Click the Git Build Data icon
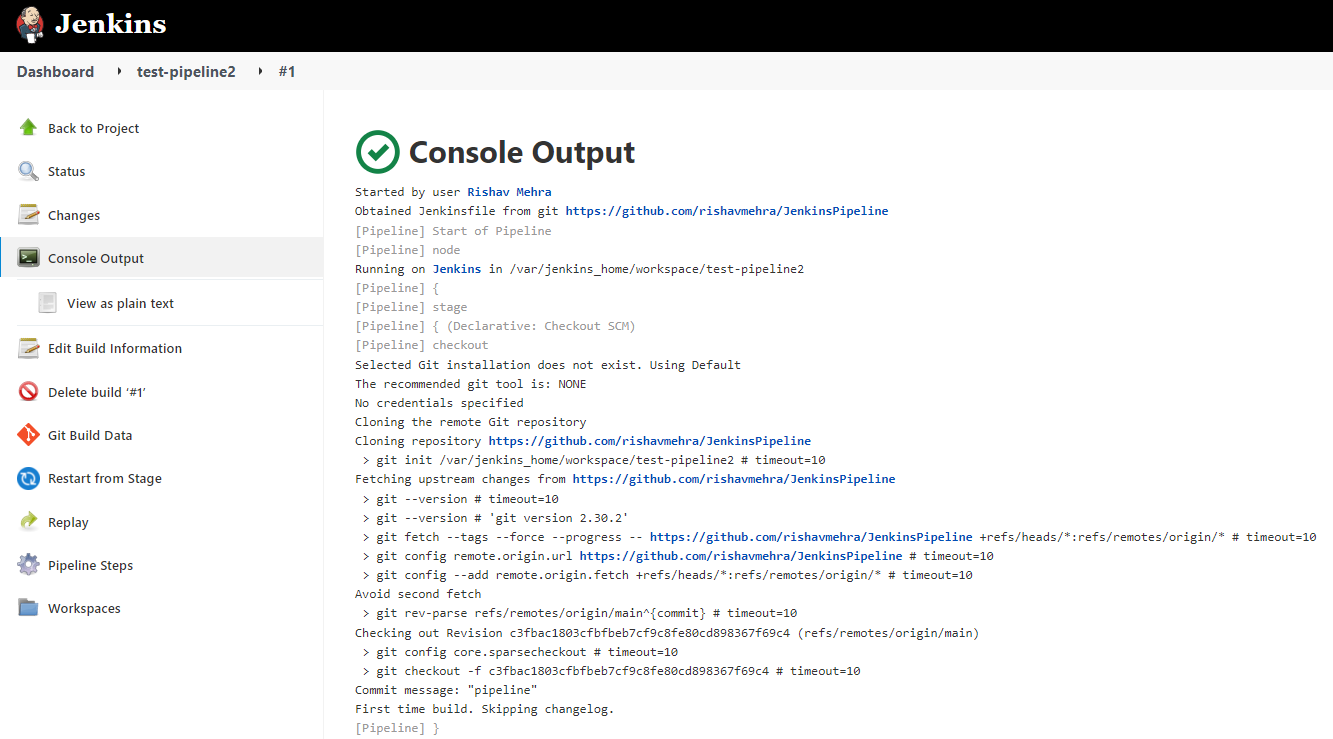The image size is (1333, 739). [x=28, y=435]
